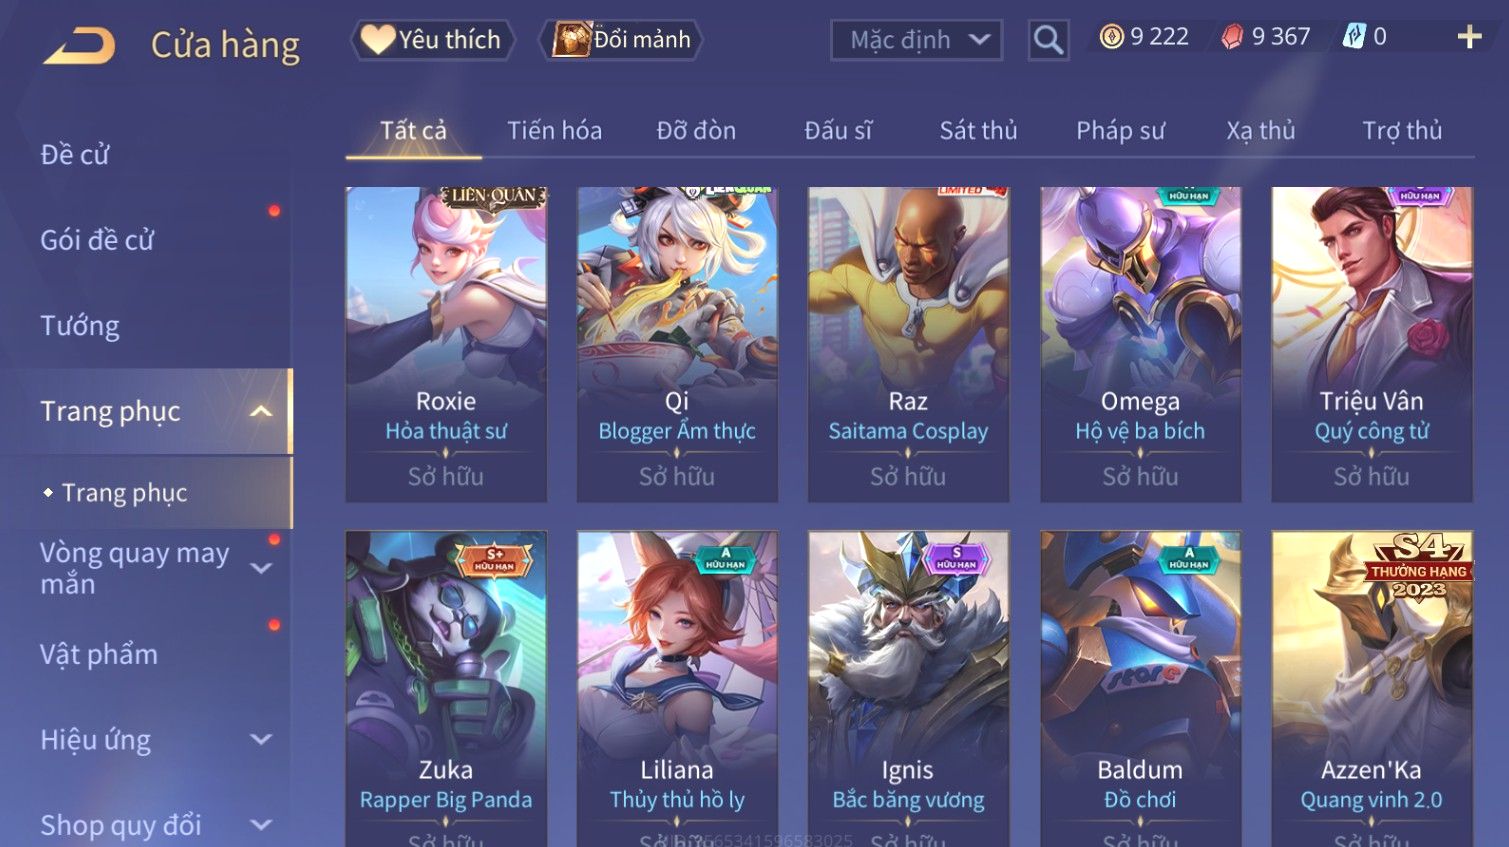
Task: Expand the Hiệu ứng sidebar section
Action: [261, 740]
